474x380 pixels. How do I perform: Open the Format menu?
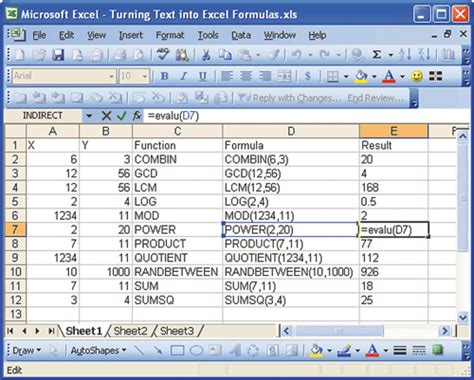pyautogui.click(x=170, y=35)
